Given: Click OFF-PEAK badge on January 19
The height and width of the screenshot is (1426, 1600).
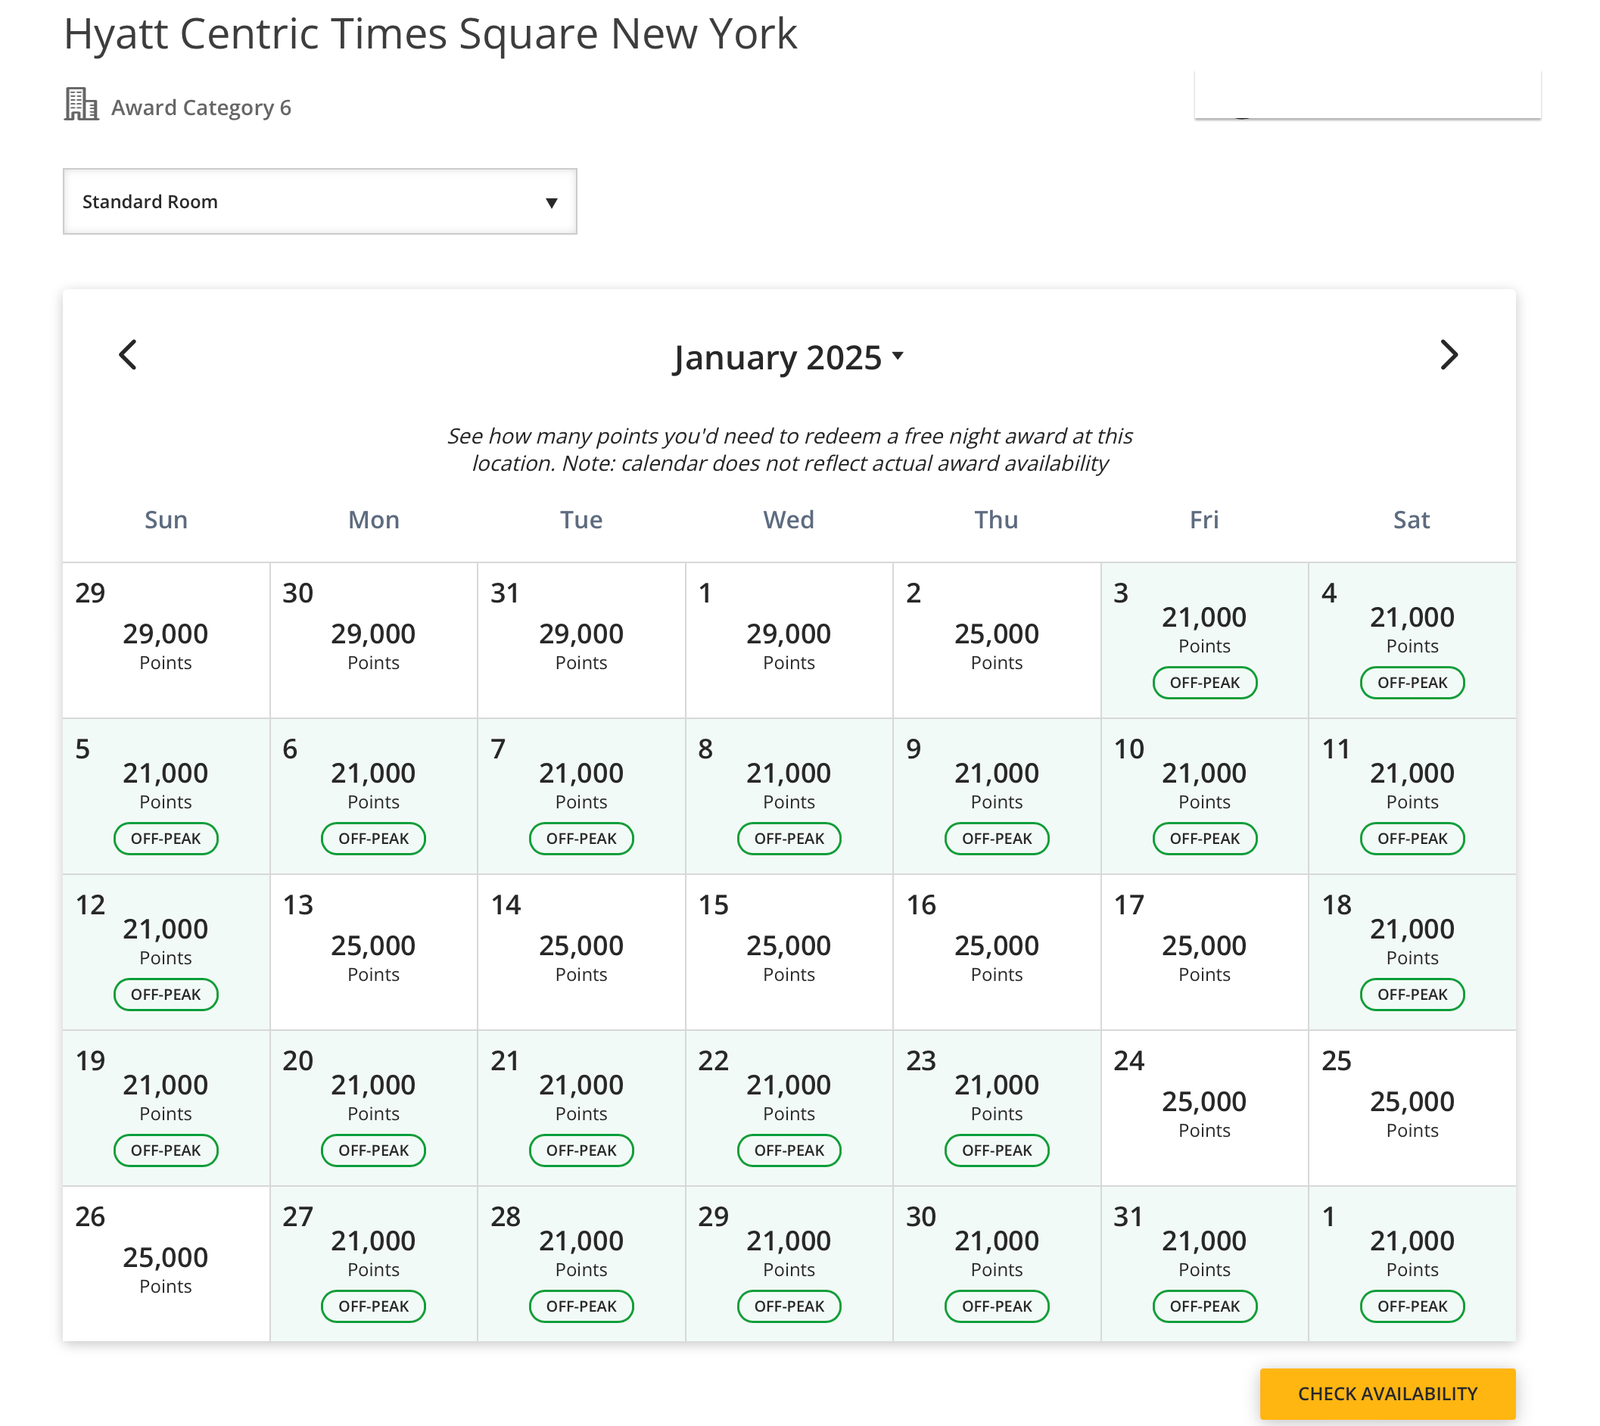Looking at the screenshot, I should tap(166, 1151).
